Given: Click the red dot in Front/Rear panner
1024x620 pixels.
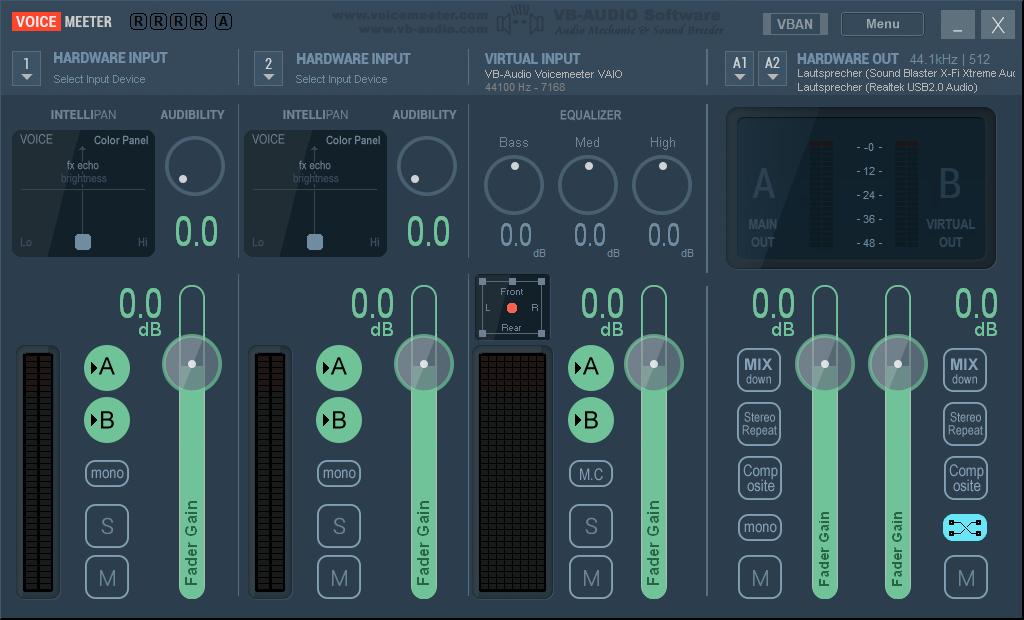Looking at the screenshot, I should pos(512,308).
